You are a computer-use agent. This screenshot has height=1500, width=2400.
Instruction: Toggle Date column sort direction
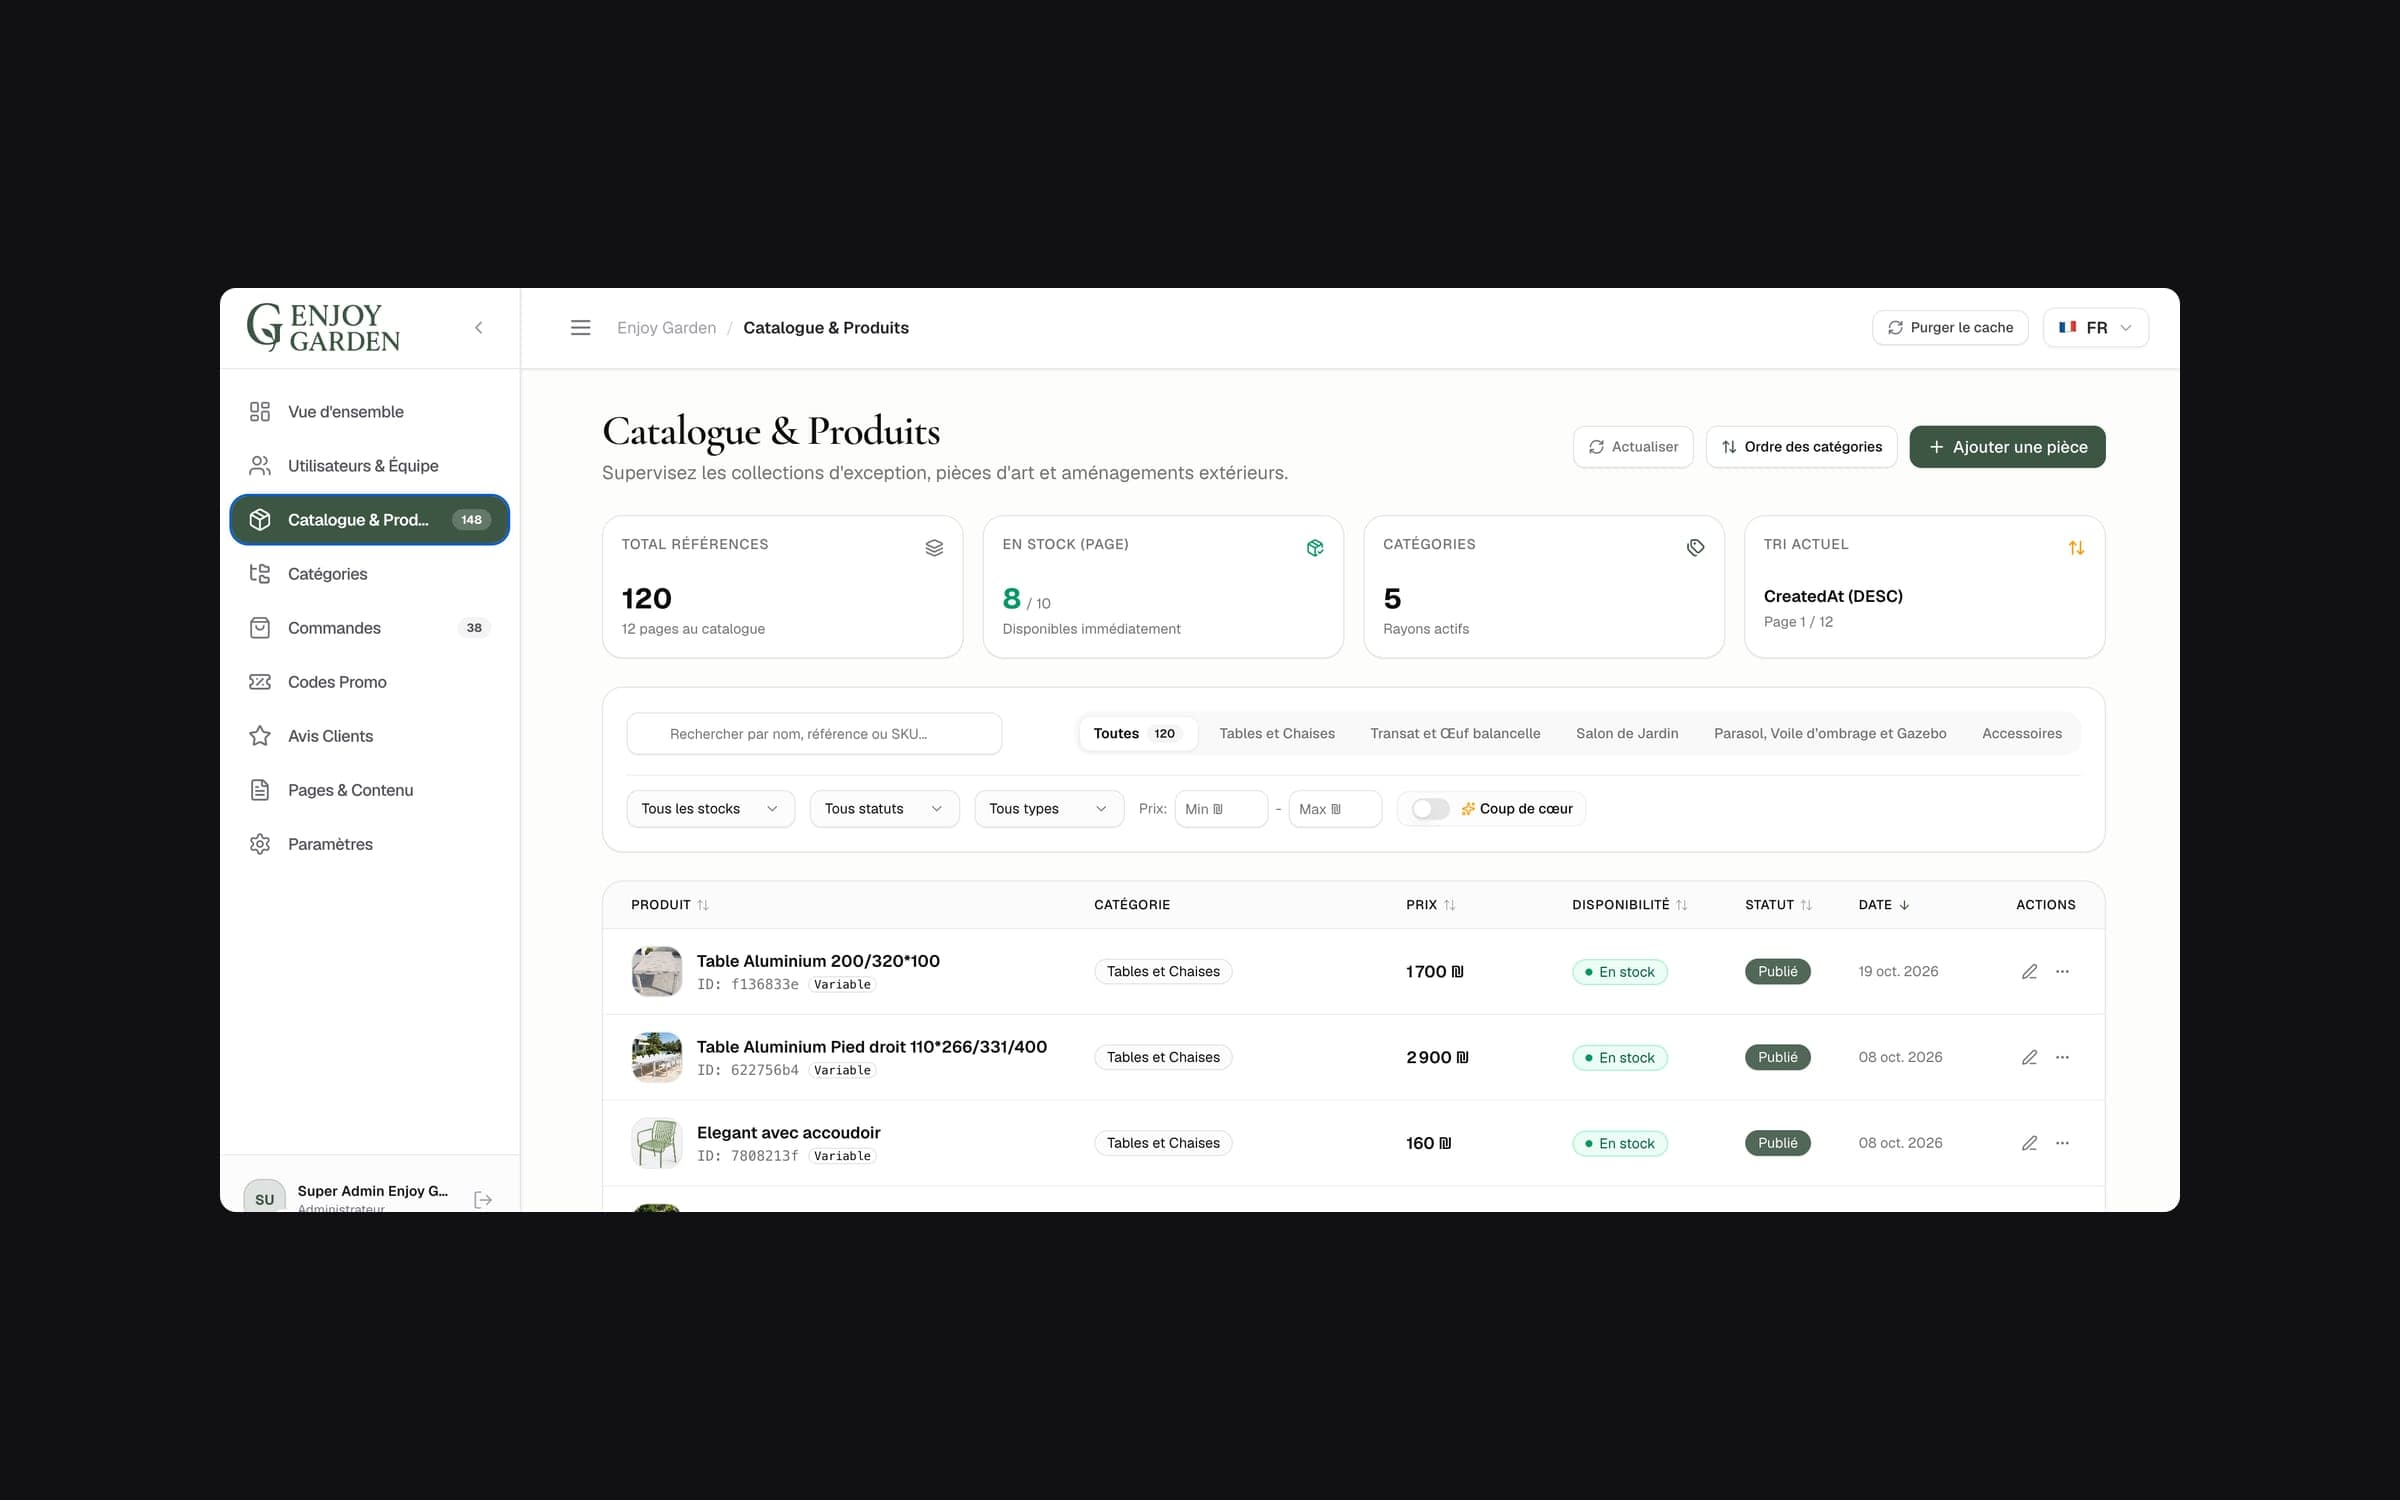coord(1884,905)
